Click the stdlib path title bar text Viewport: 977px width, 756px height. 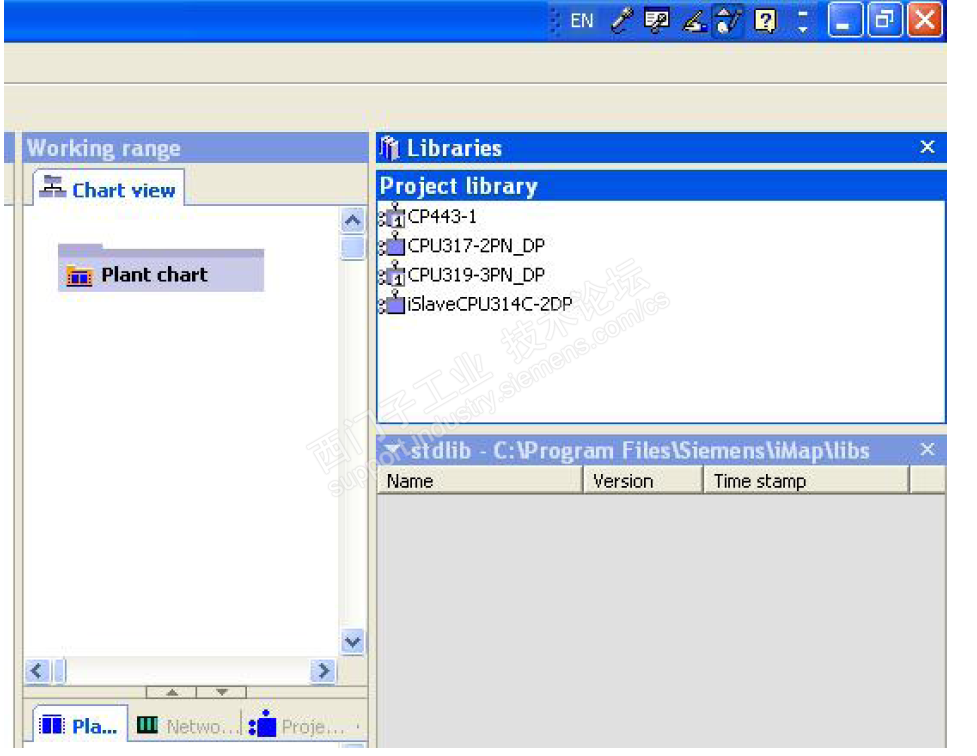[x=640, y=450]
